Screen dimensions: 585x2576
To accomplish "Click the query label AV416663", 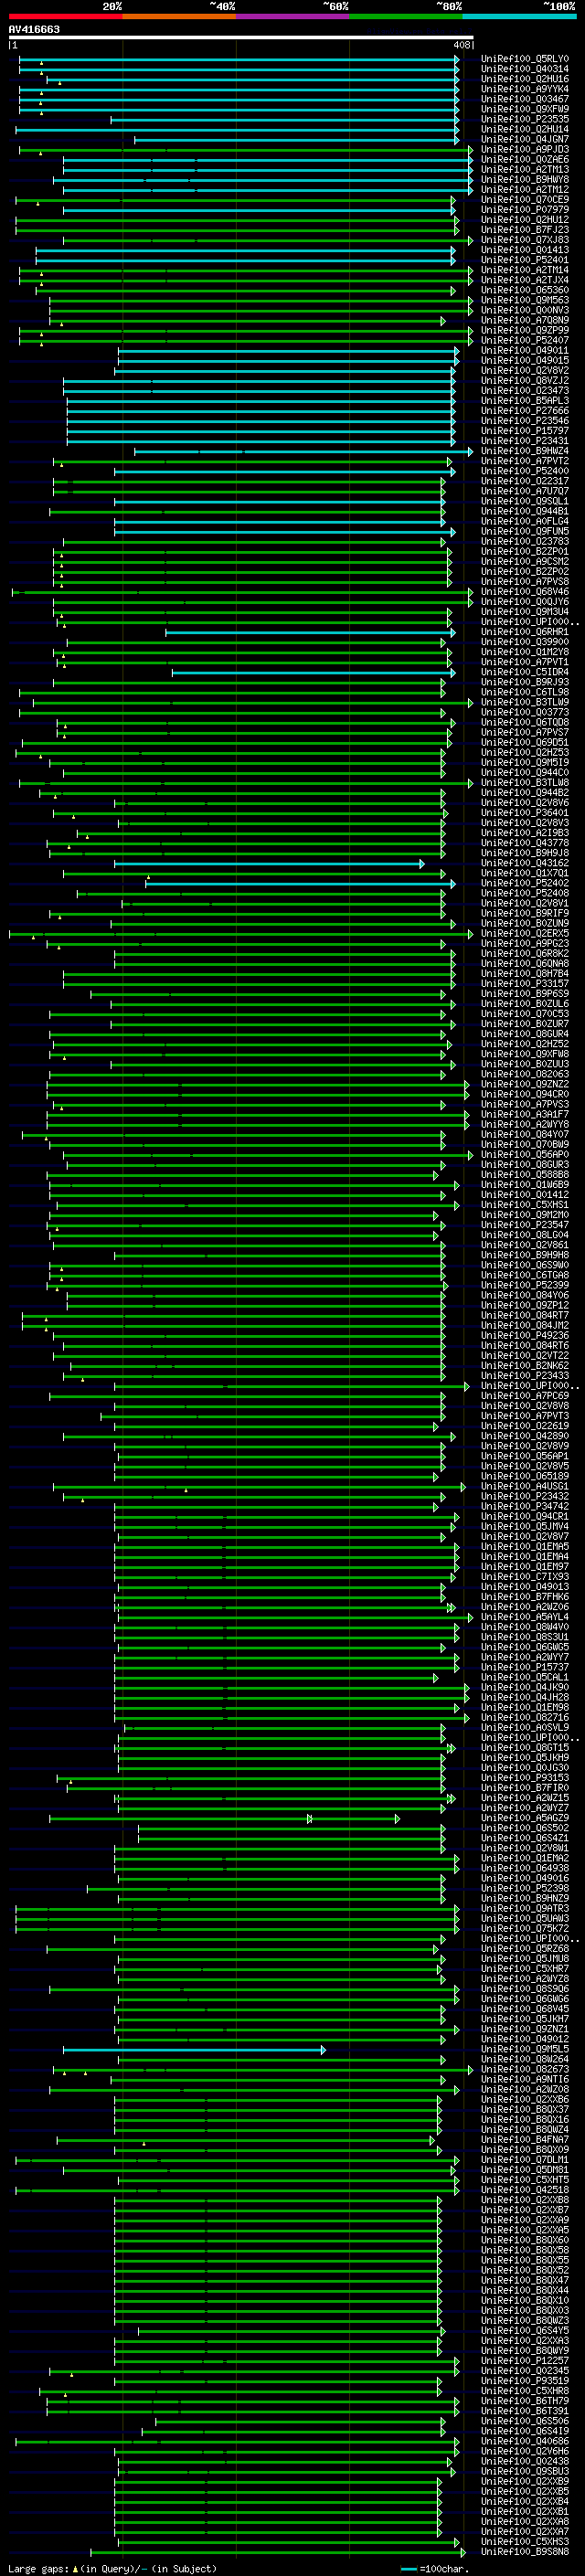I will [x=34, y=29].
